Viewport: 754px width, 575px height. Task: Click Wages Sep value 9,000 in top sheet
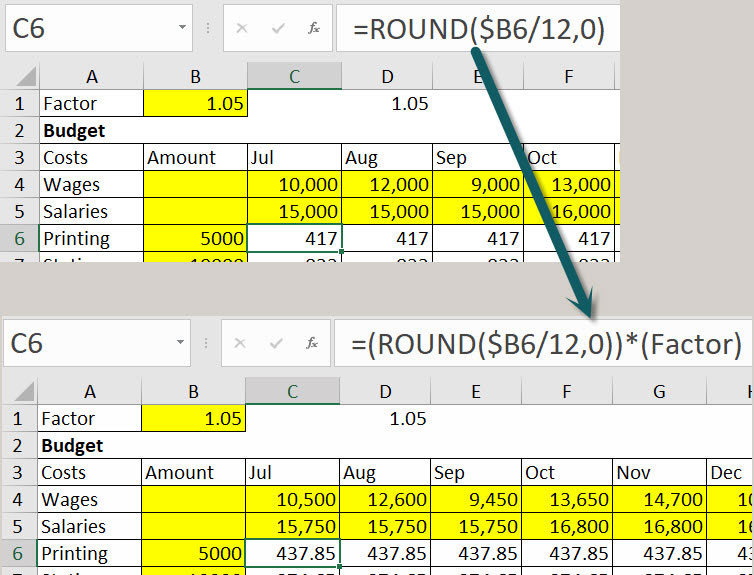[478, 184]
